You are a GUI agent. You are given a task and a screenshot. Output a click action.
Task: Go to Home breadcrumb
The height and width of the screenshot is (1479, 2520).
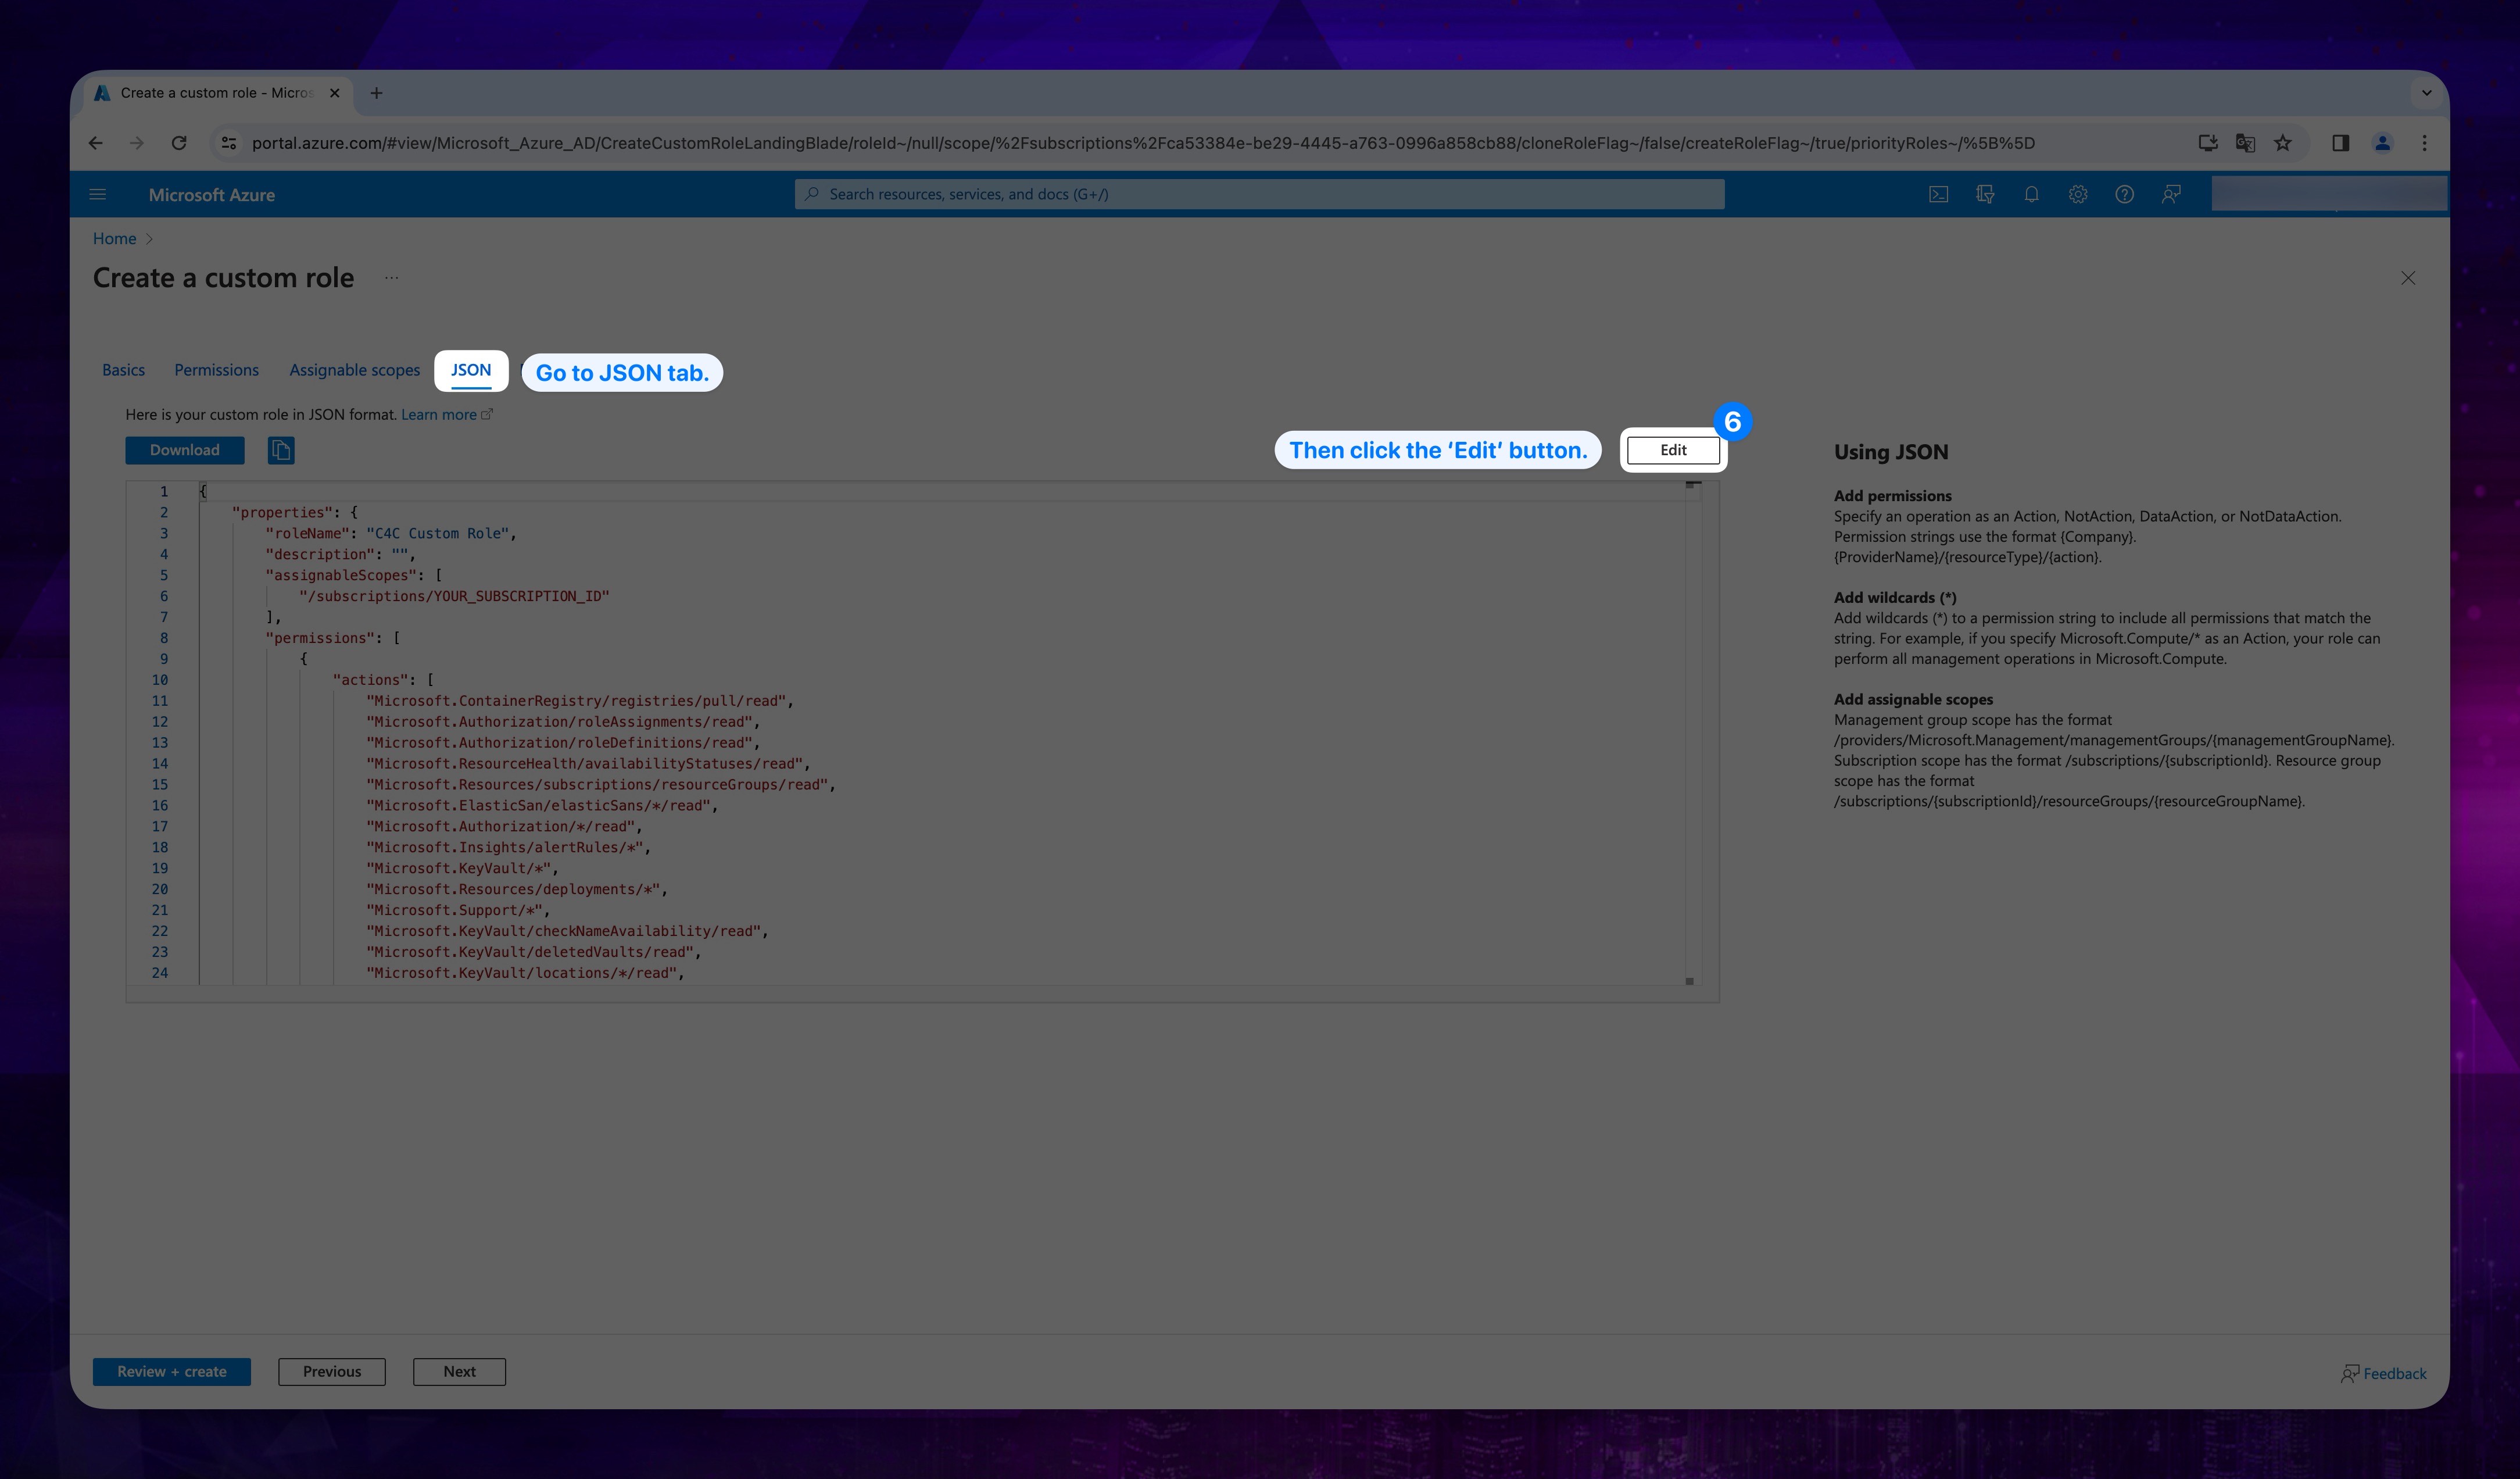114,238
